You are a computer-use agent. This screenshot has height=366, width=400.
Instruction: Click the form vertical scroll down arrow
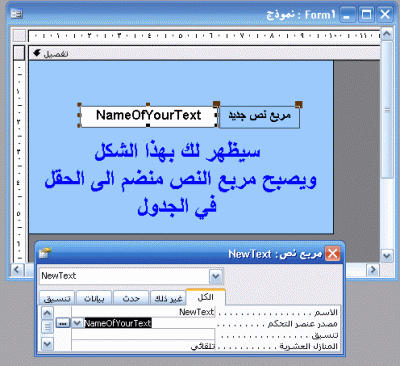pos(387,256)
